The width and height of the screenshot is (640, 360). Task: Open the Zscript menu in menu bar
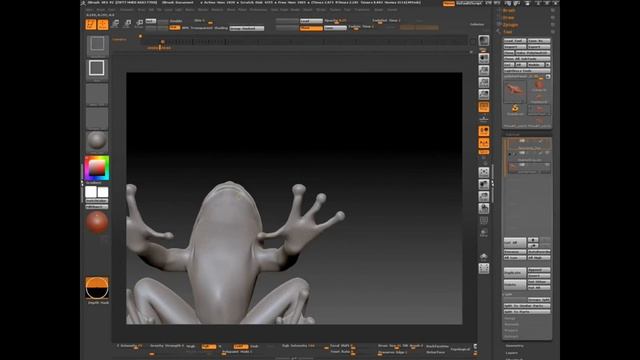[392, 9]
